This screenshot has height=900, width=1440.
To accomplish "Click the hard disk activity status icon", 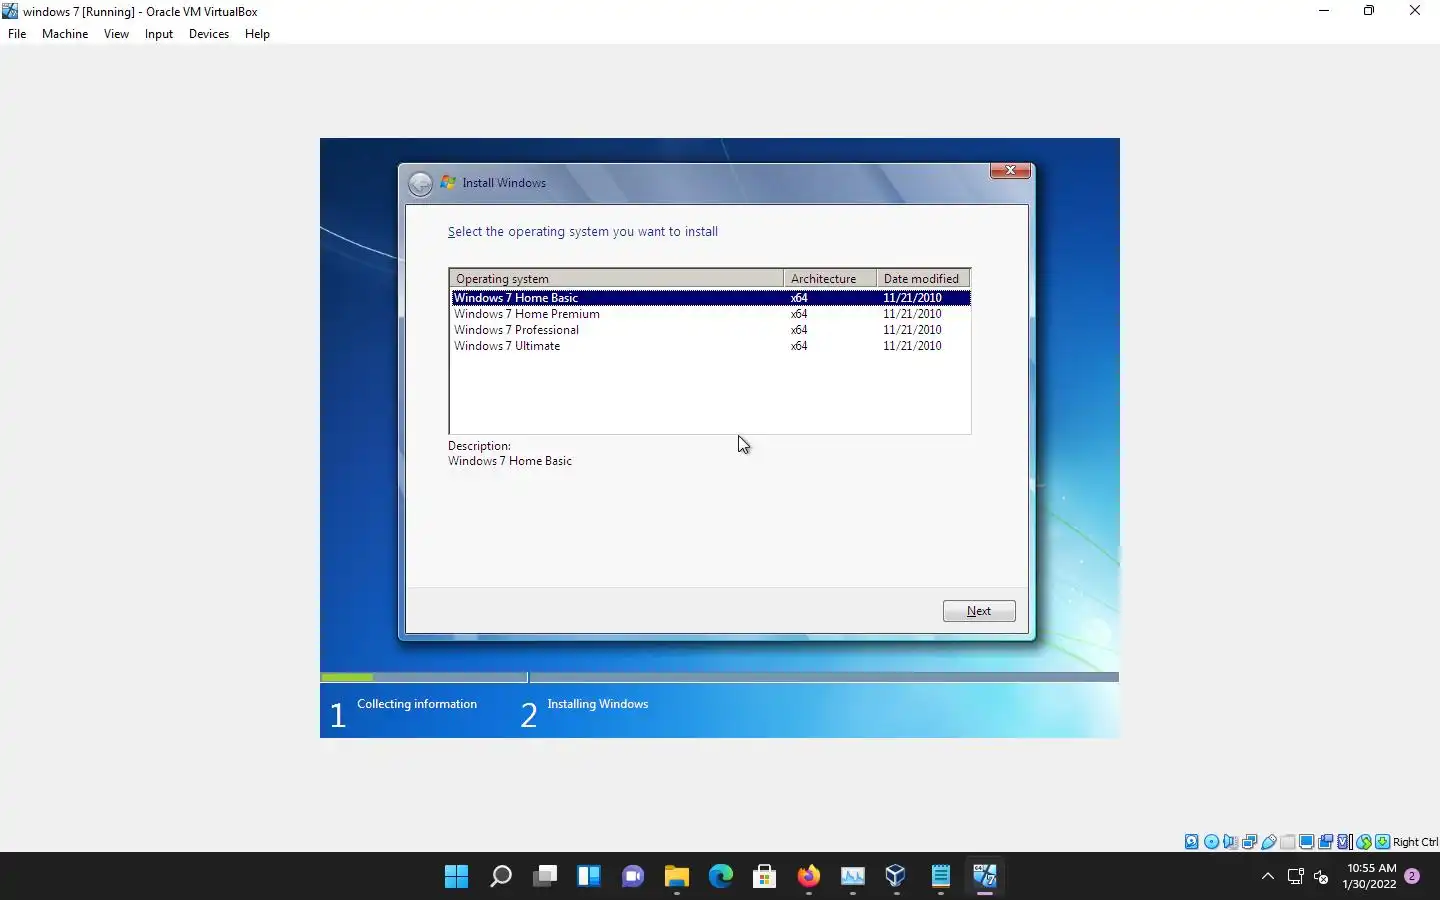I will [x=1191, y=842].
